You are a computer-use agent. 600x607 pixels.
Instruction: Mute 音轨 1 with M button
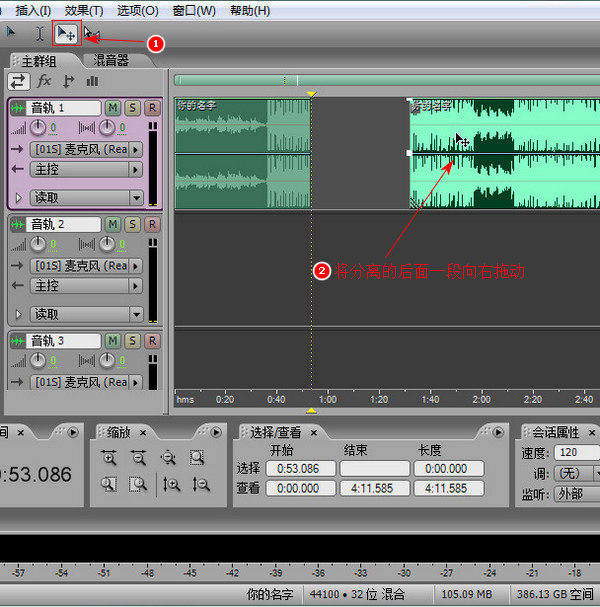[113, 108]
